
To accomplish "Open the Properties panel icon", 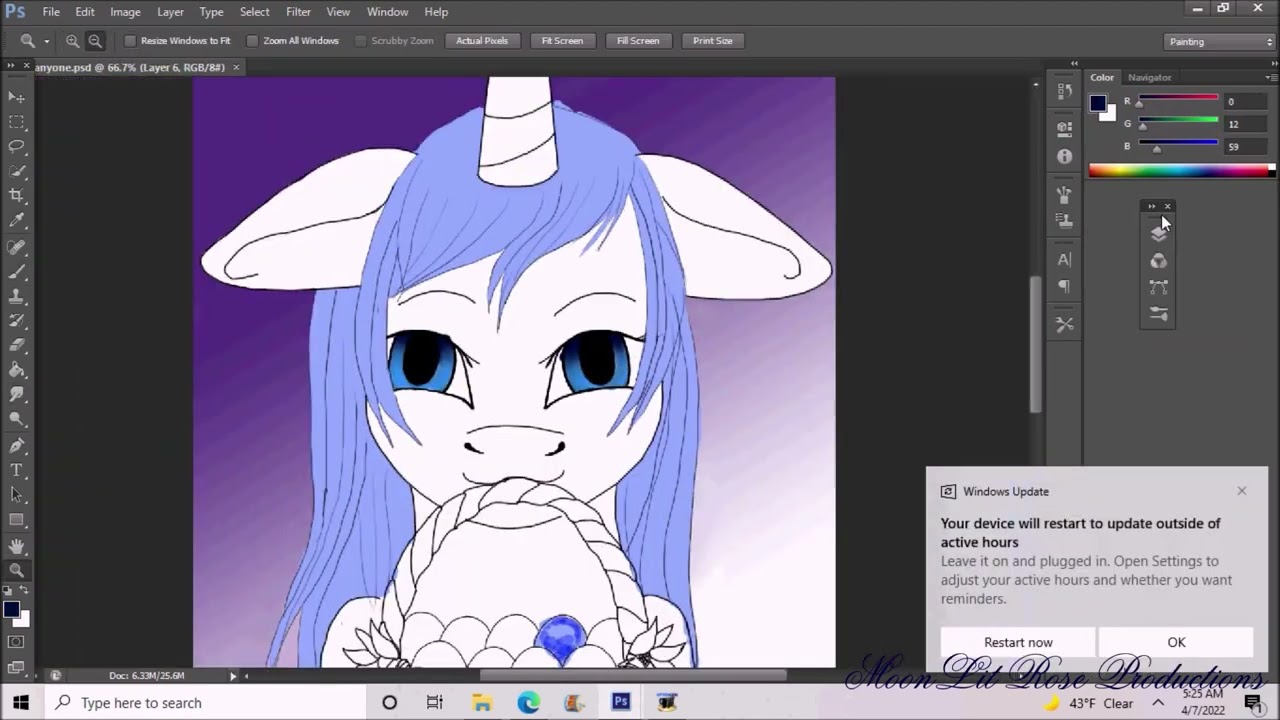I will (x=1064, y=127).
